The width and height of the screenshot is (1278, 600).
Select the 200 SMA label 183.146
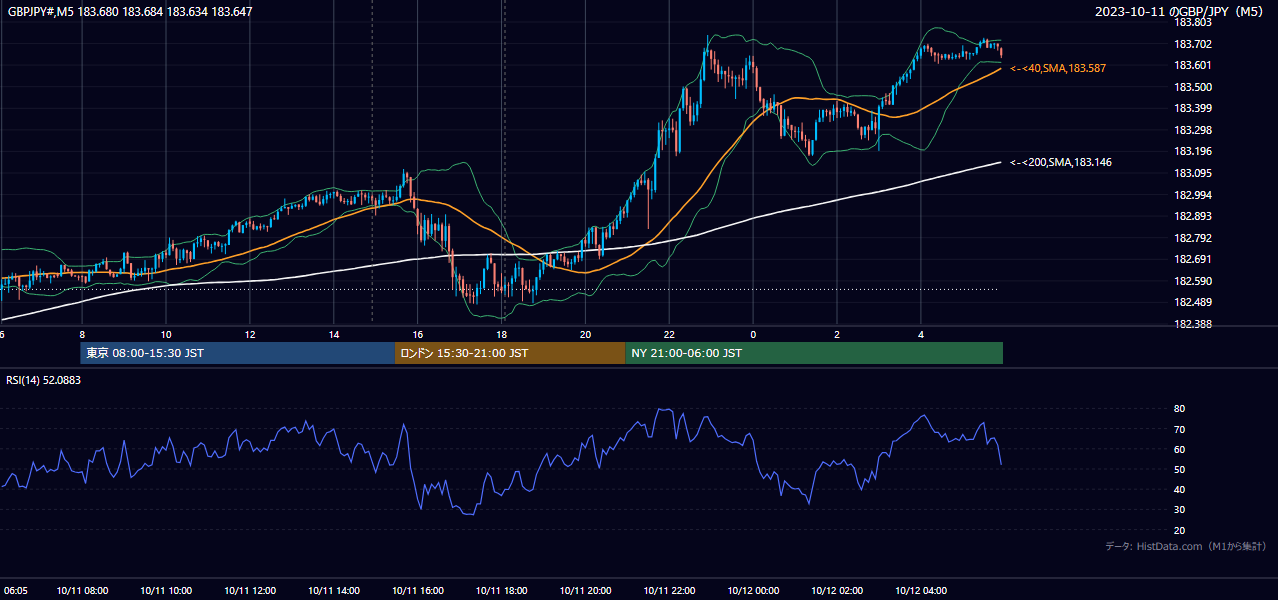pyautogui.click(x=1061, y=162)
